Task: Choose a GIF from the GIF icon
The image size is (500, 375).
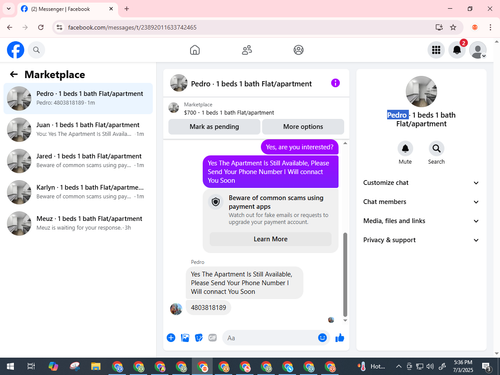Action: 213,338
